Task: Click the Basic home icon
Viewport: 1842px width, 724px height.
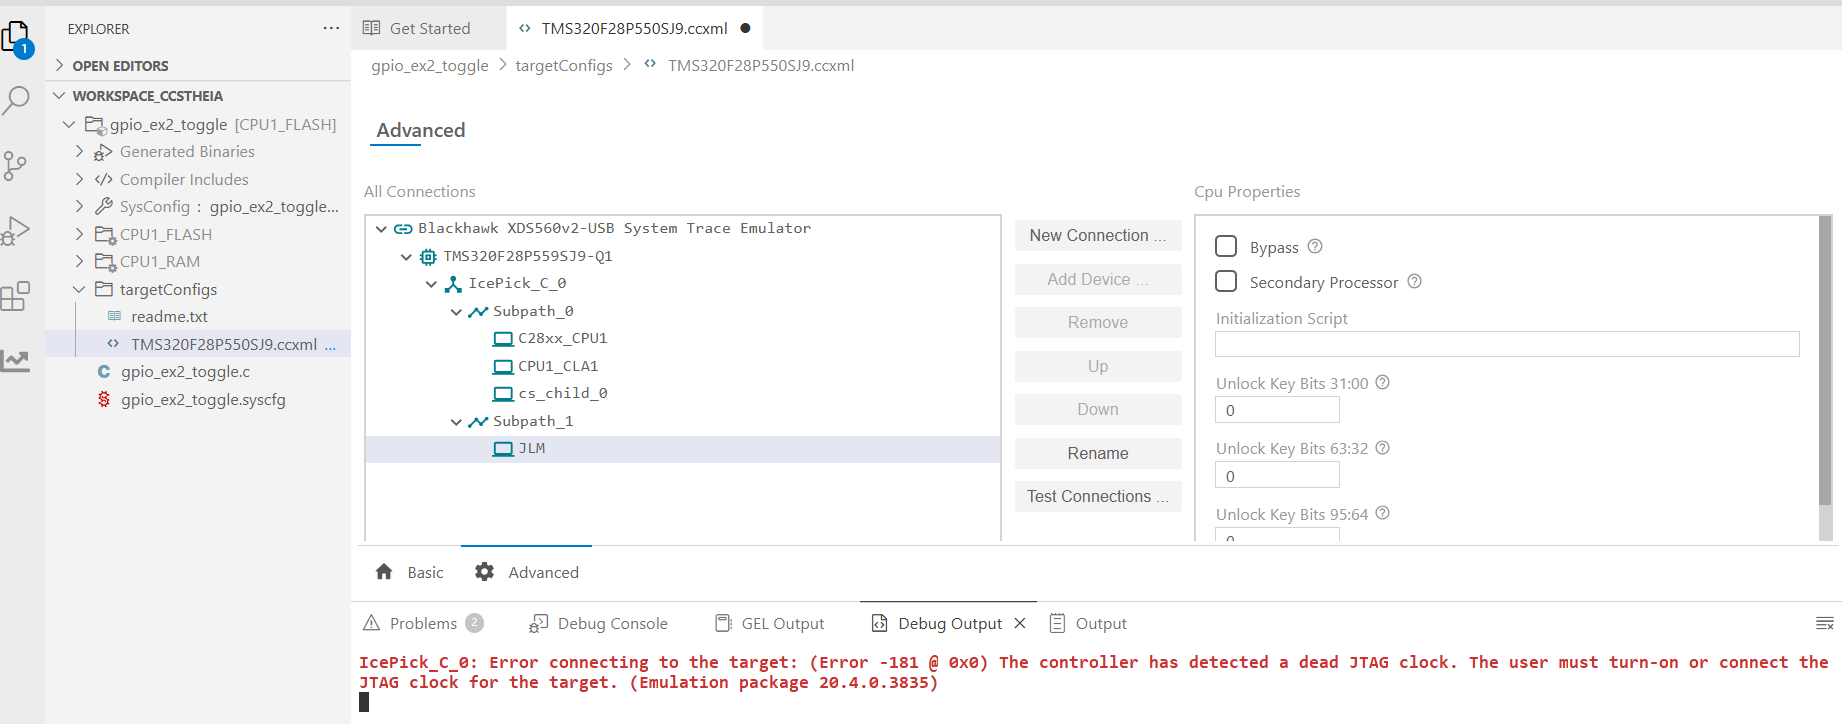Action: point(384,572)
